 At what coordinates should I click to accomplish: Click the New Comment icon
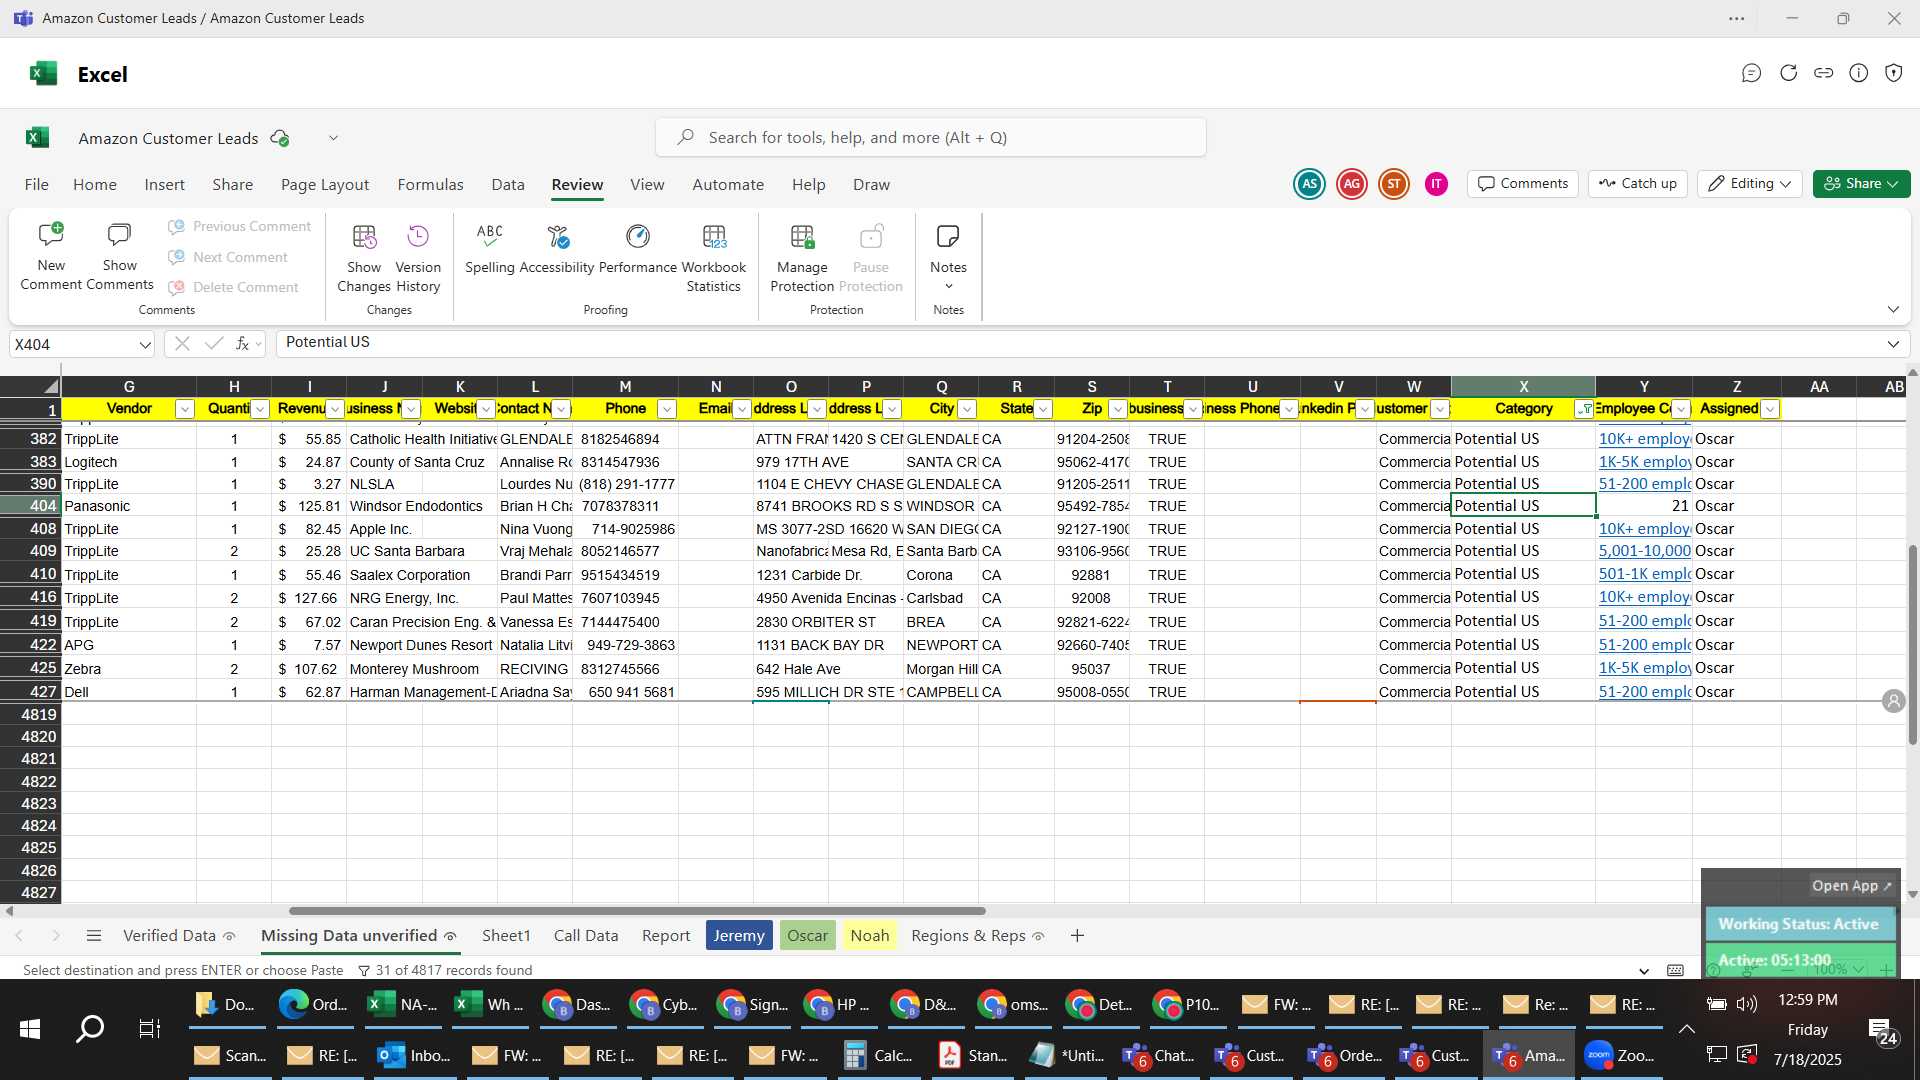pos(51,237)
